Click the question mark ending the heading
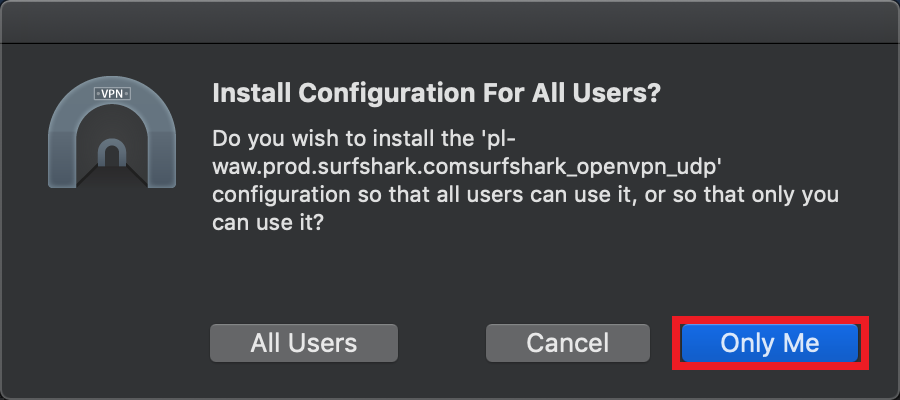Screen dimensions: 900x400 pos(654,93)
